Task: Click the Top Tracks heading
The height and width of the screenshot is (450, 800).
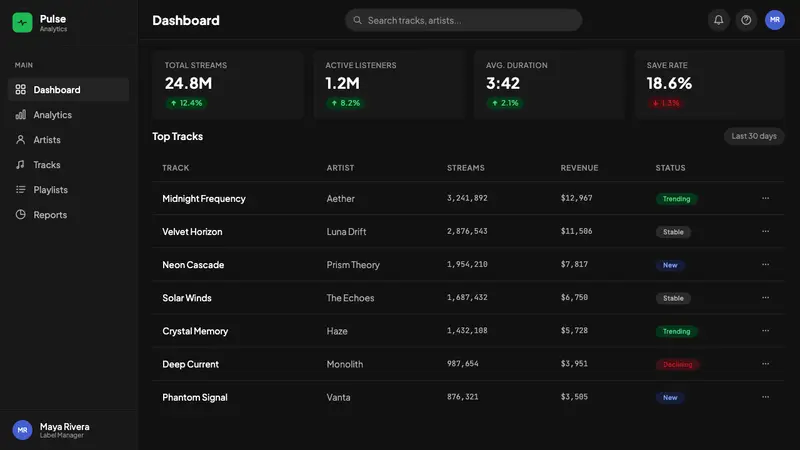Action: pyautogui.click(x=178, y=136)
